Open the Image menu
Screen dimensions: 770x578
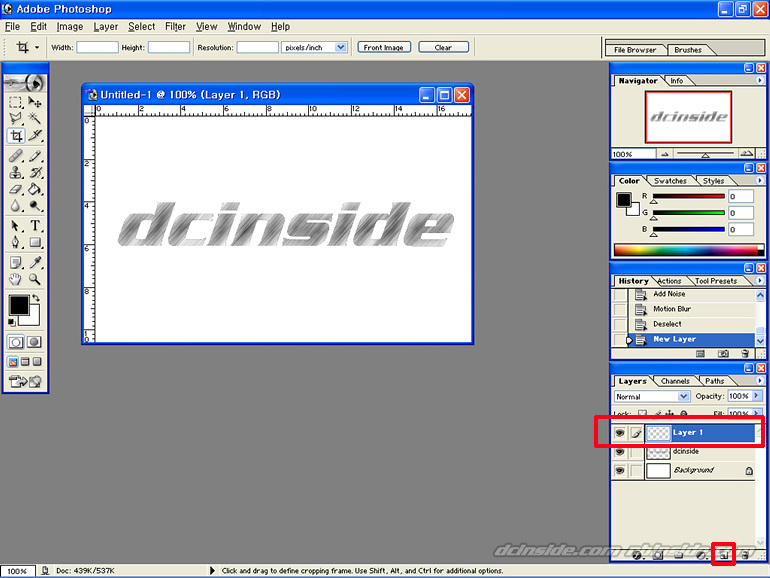click(x=70, y=27)
